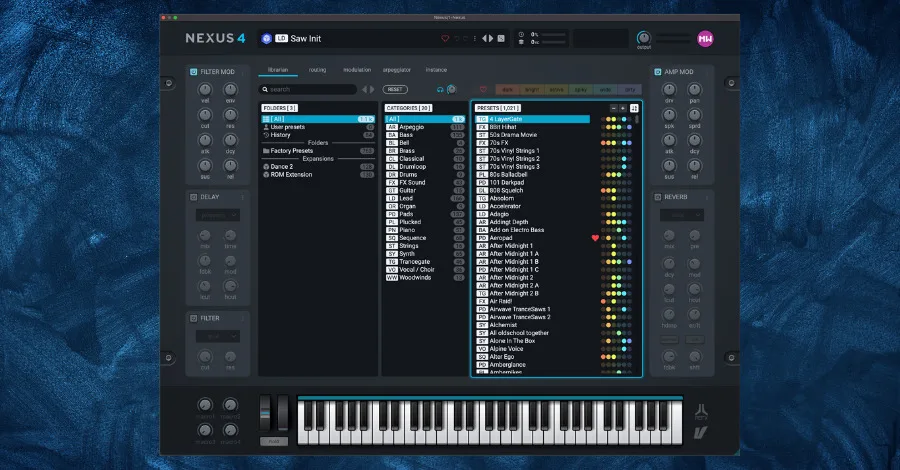Click the heart next to Aeropad

595,238
